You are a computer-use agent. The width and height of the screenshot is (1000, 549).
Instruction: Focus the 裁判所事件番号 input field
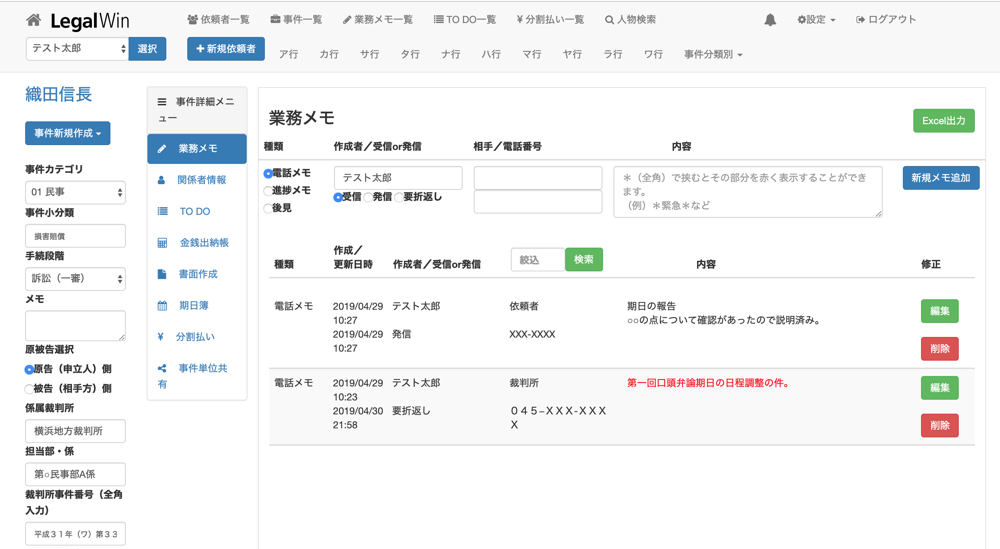tap(75, 534)
